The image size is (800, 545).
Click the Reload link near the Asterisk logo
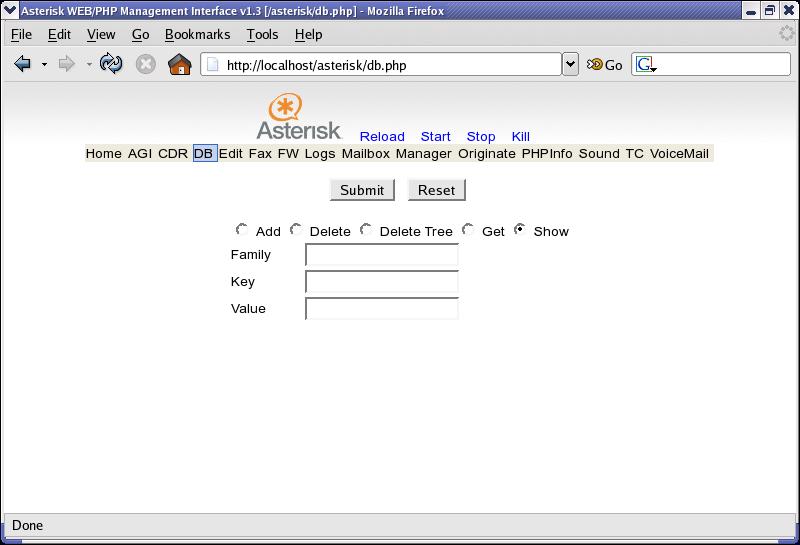coord(382,136)
